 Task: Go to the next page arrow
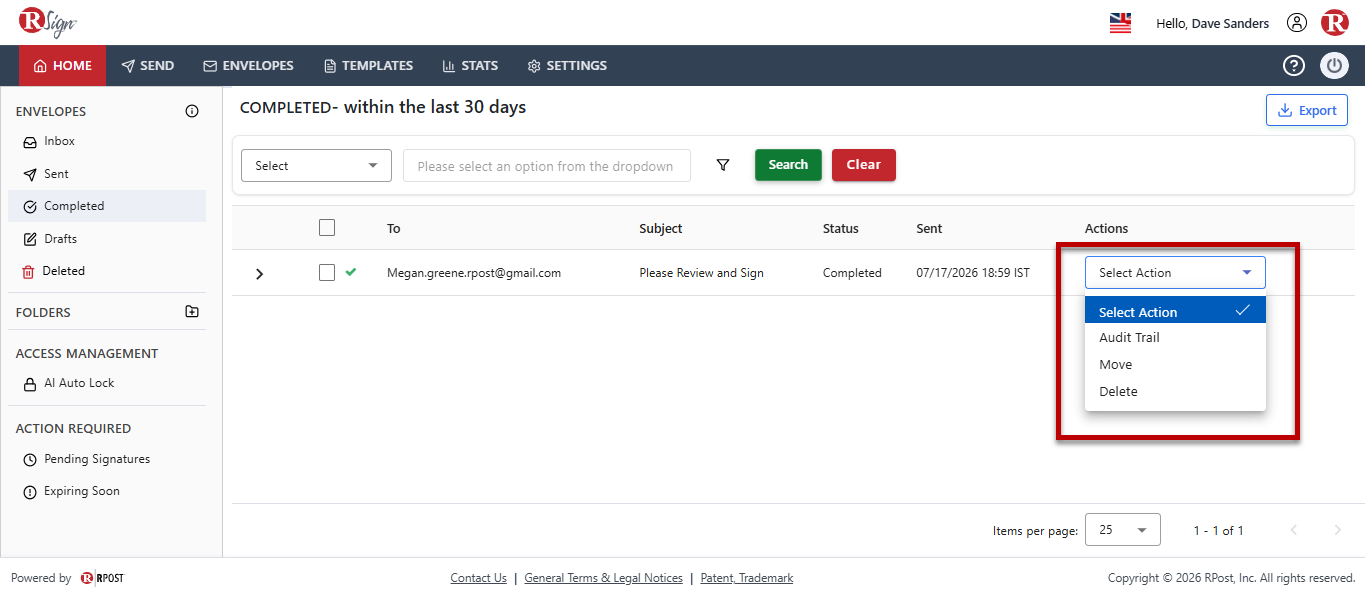click(1338, 530)
